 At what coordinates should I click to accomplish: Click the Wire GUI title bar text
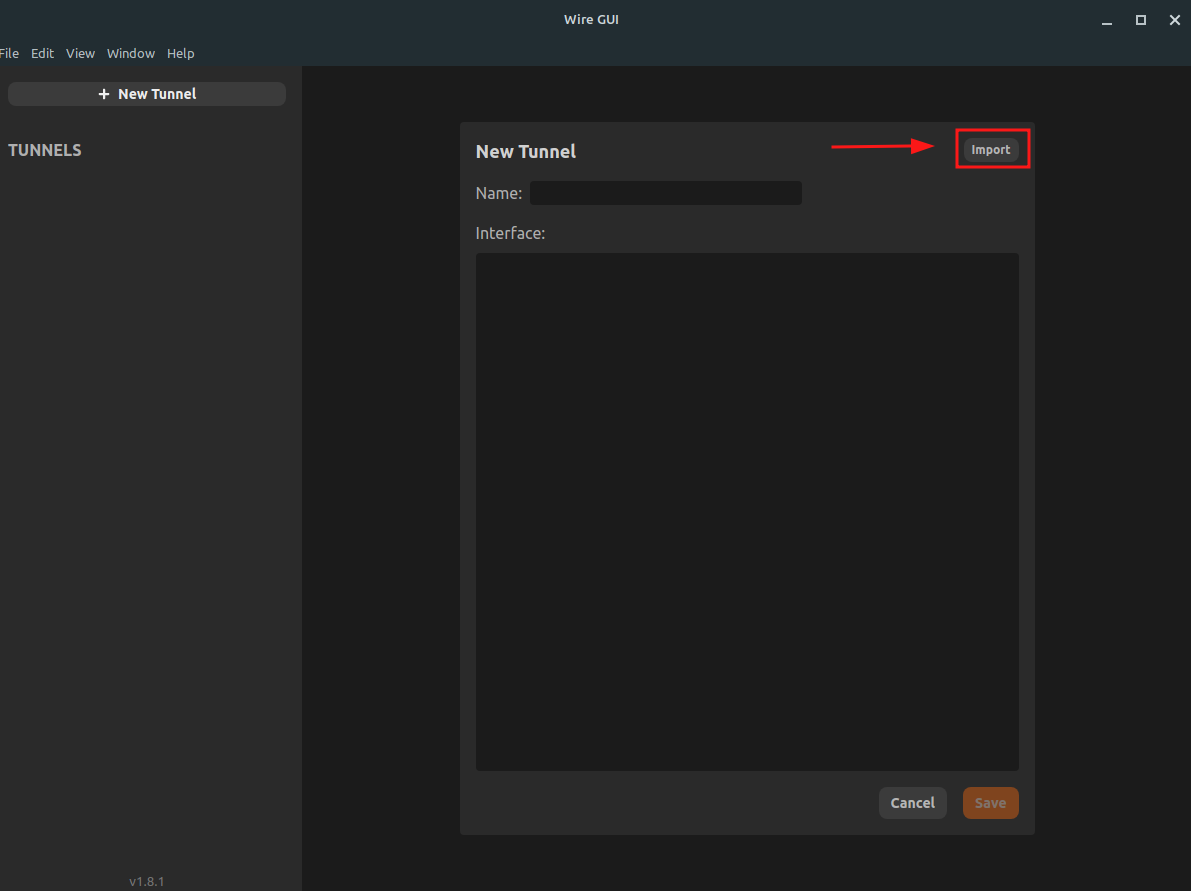(591, 18)
